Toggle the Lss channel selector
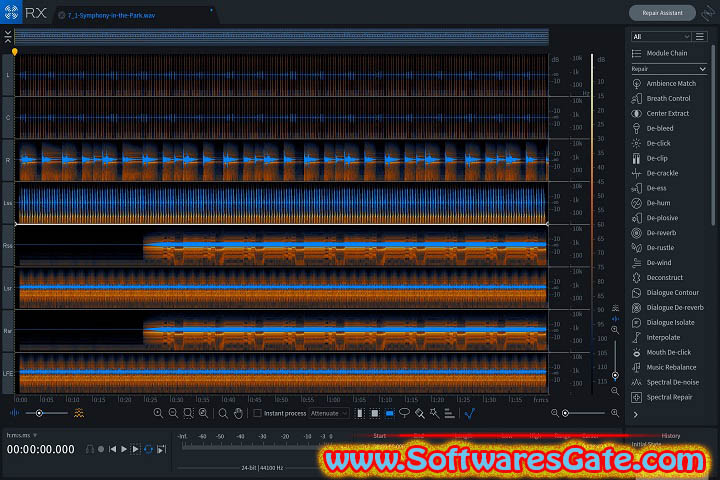The width and height of the screenshot is (720, 480). point(8,203)
